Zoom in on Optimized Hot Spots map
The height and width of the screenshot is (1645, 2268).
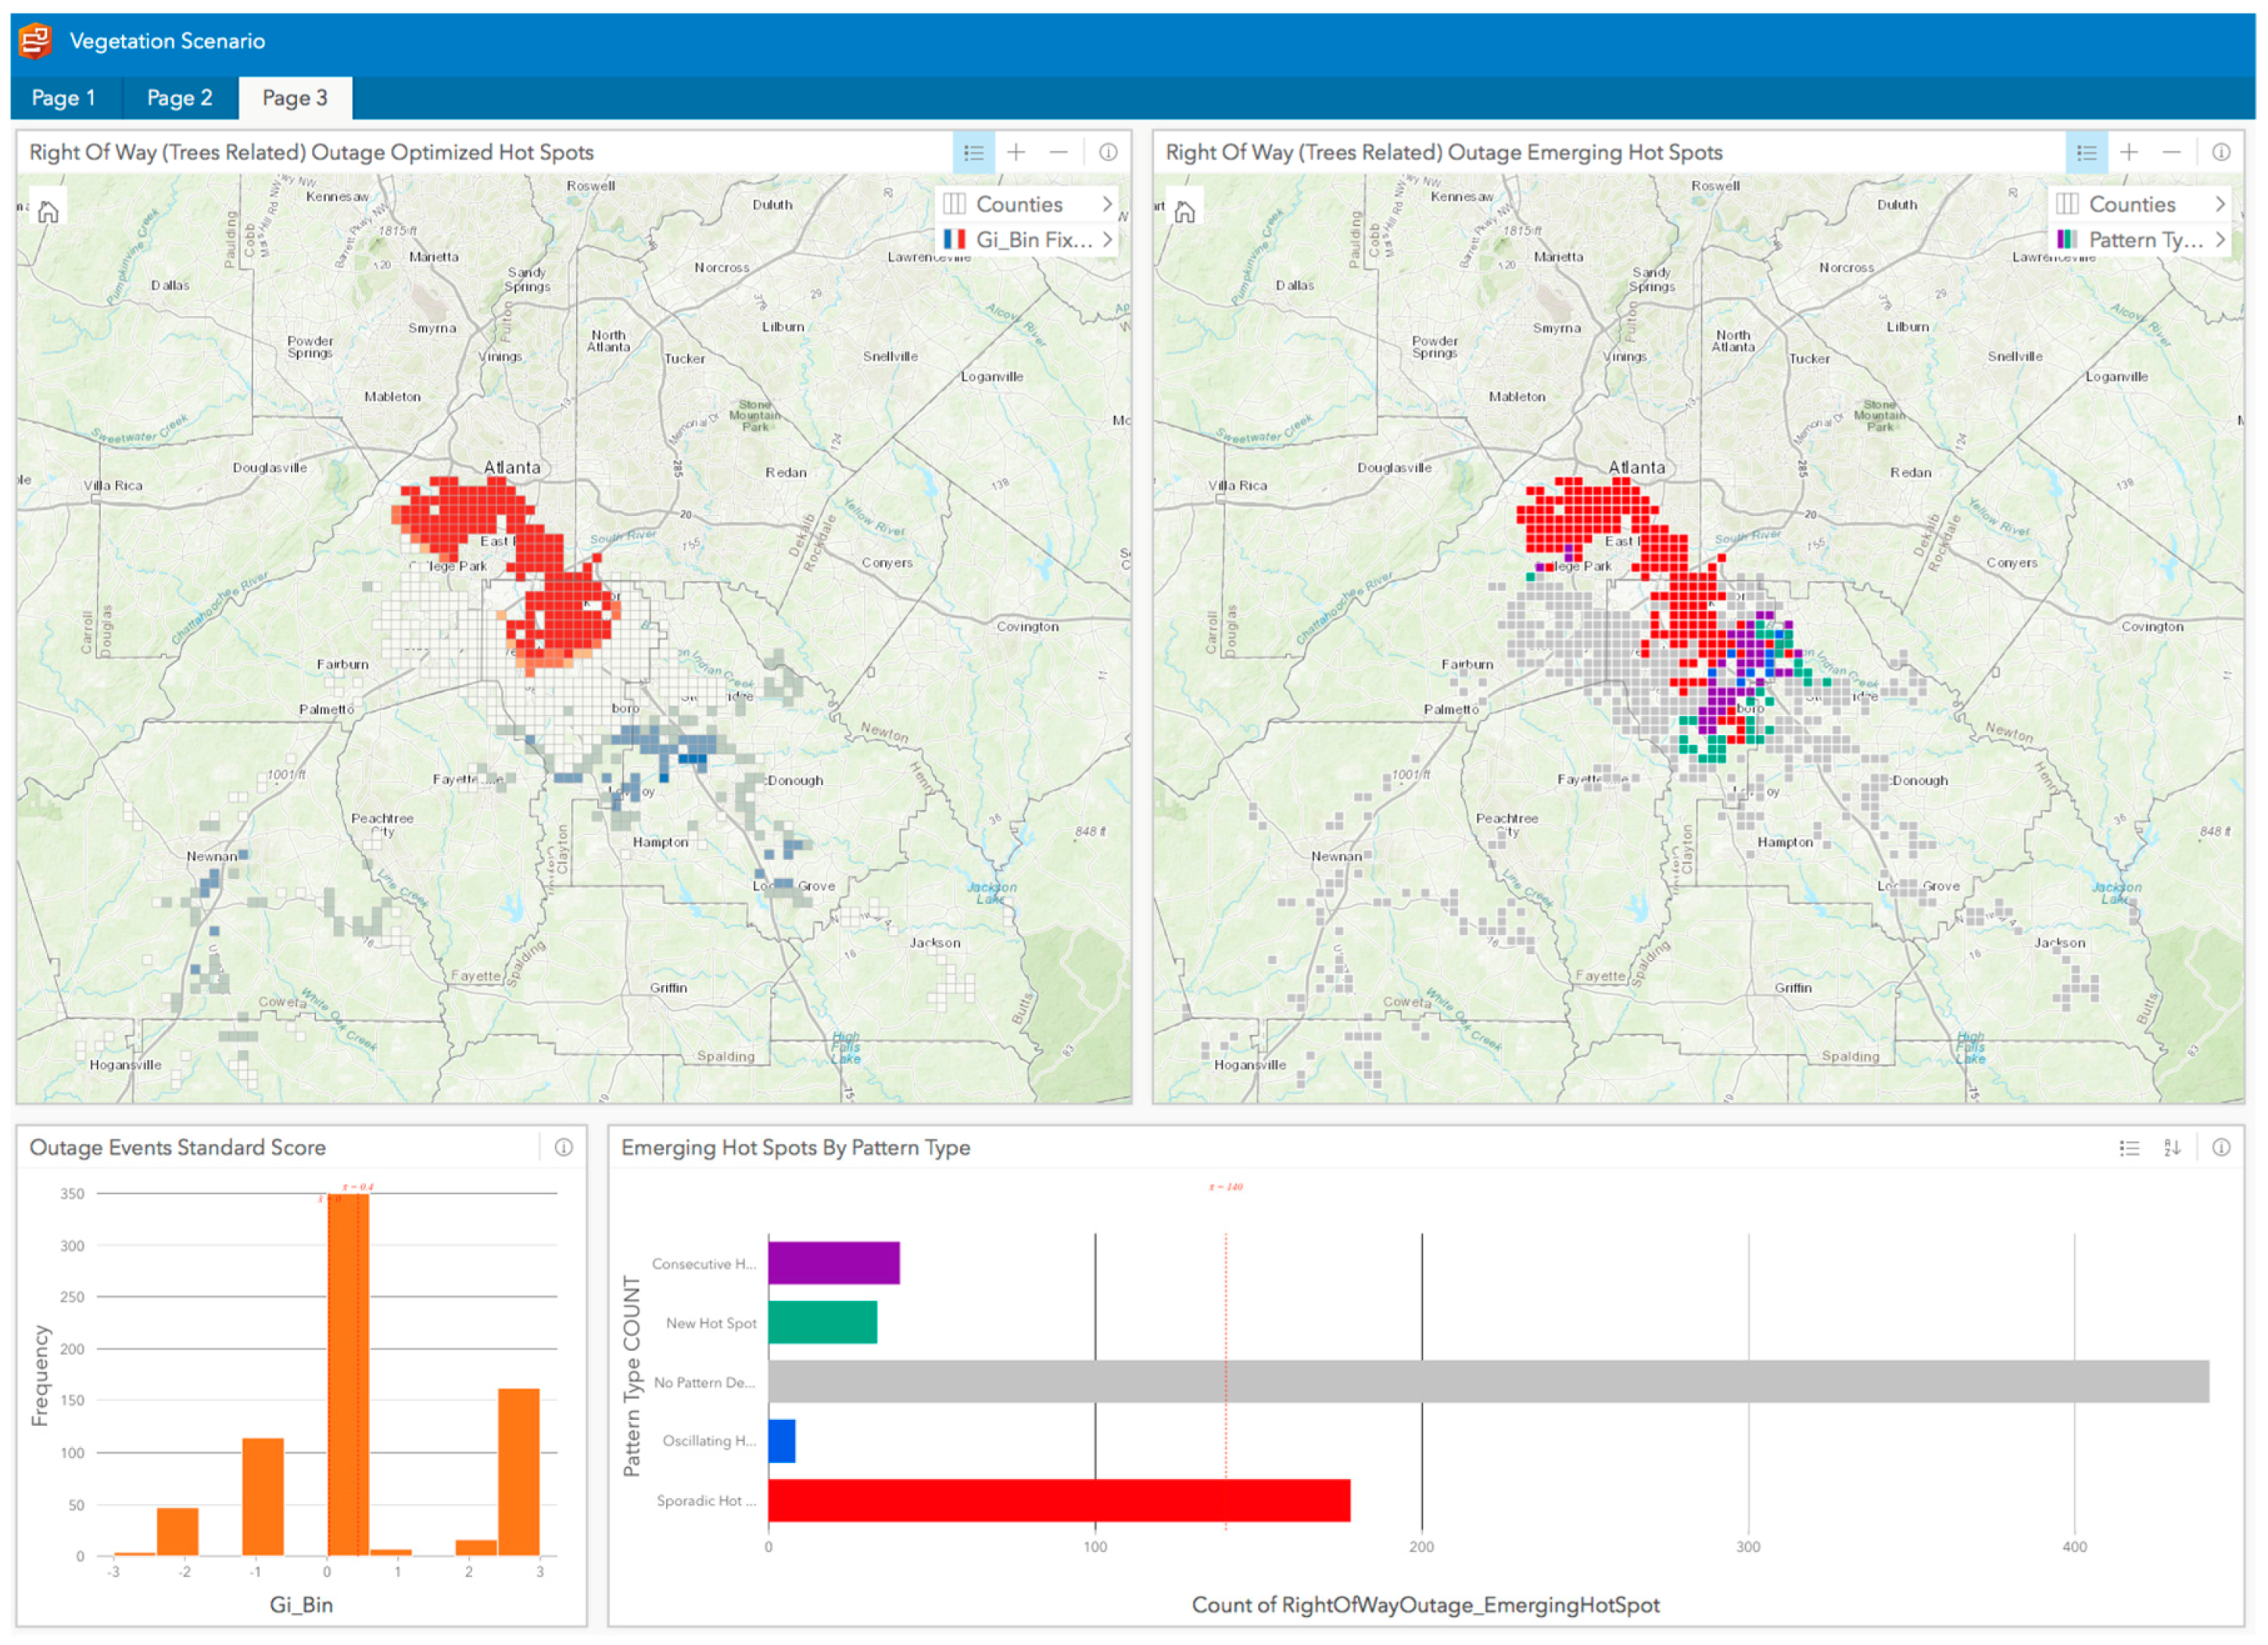coord(1016,152)
